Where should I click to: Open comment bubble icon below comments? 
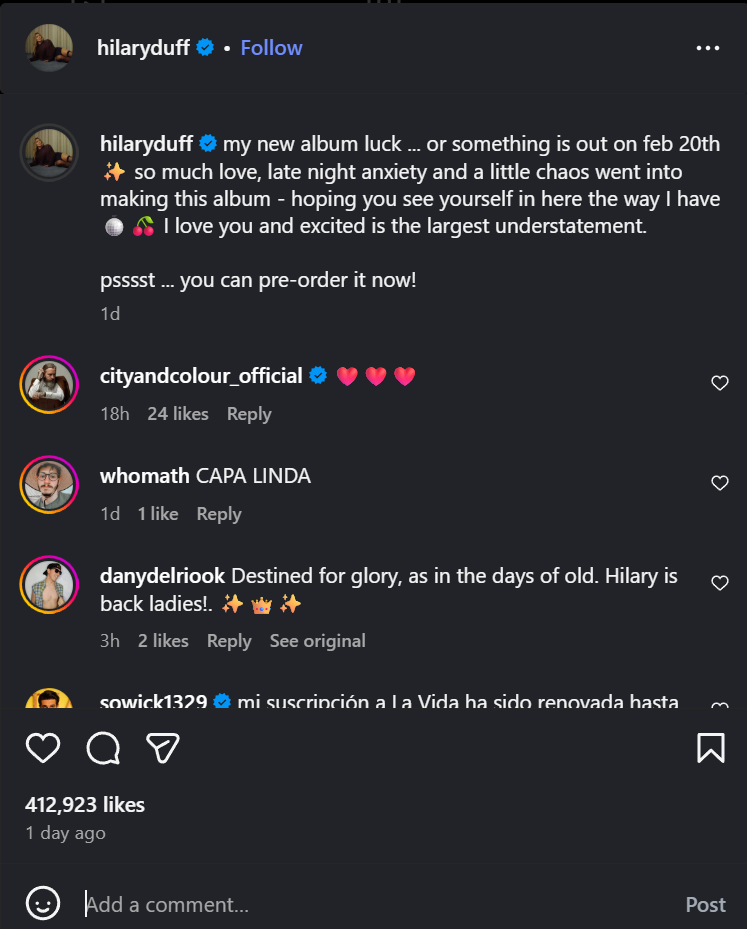[x=103, y=748]
